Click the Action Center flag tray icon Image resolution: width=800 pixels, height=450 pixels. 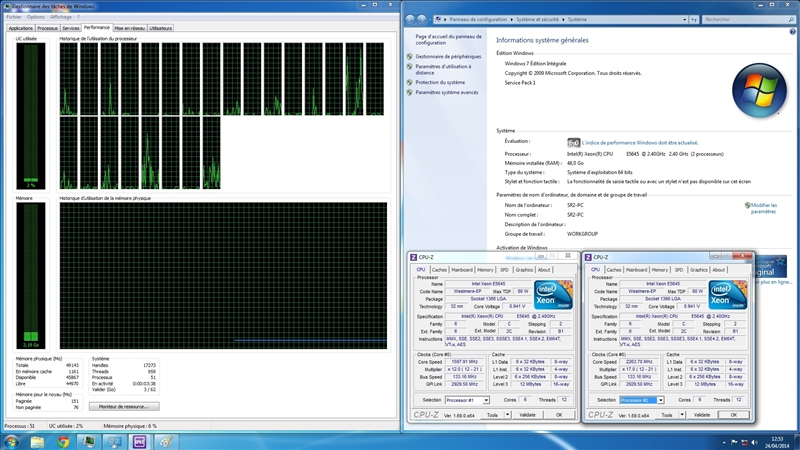[x=733, y=441]
